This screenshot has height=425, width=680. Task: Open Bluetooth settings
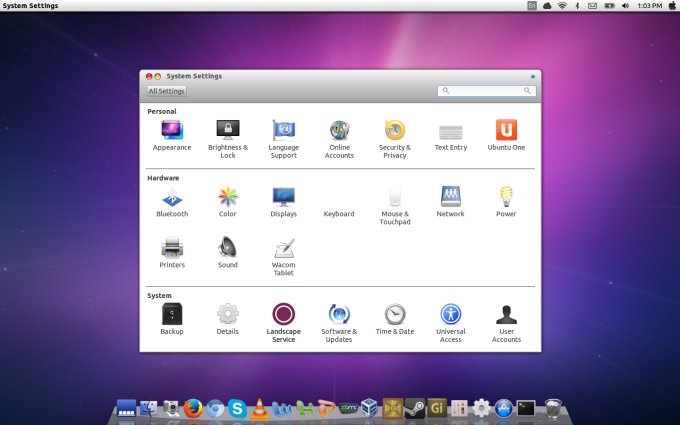click(x=171, y=197)
